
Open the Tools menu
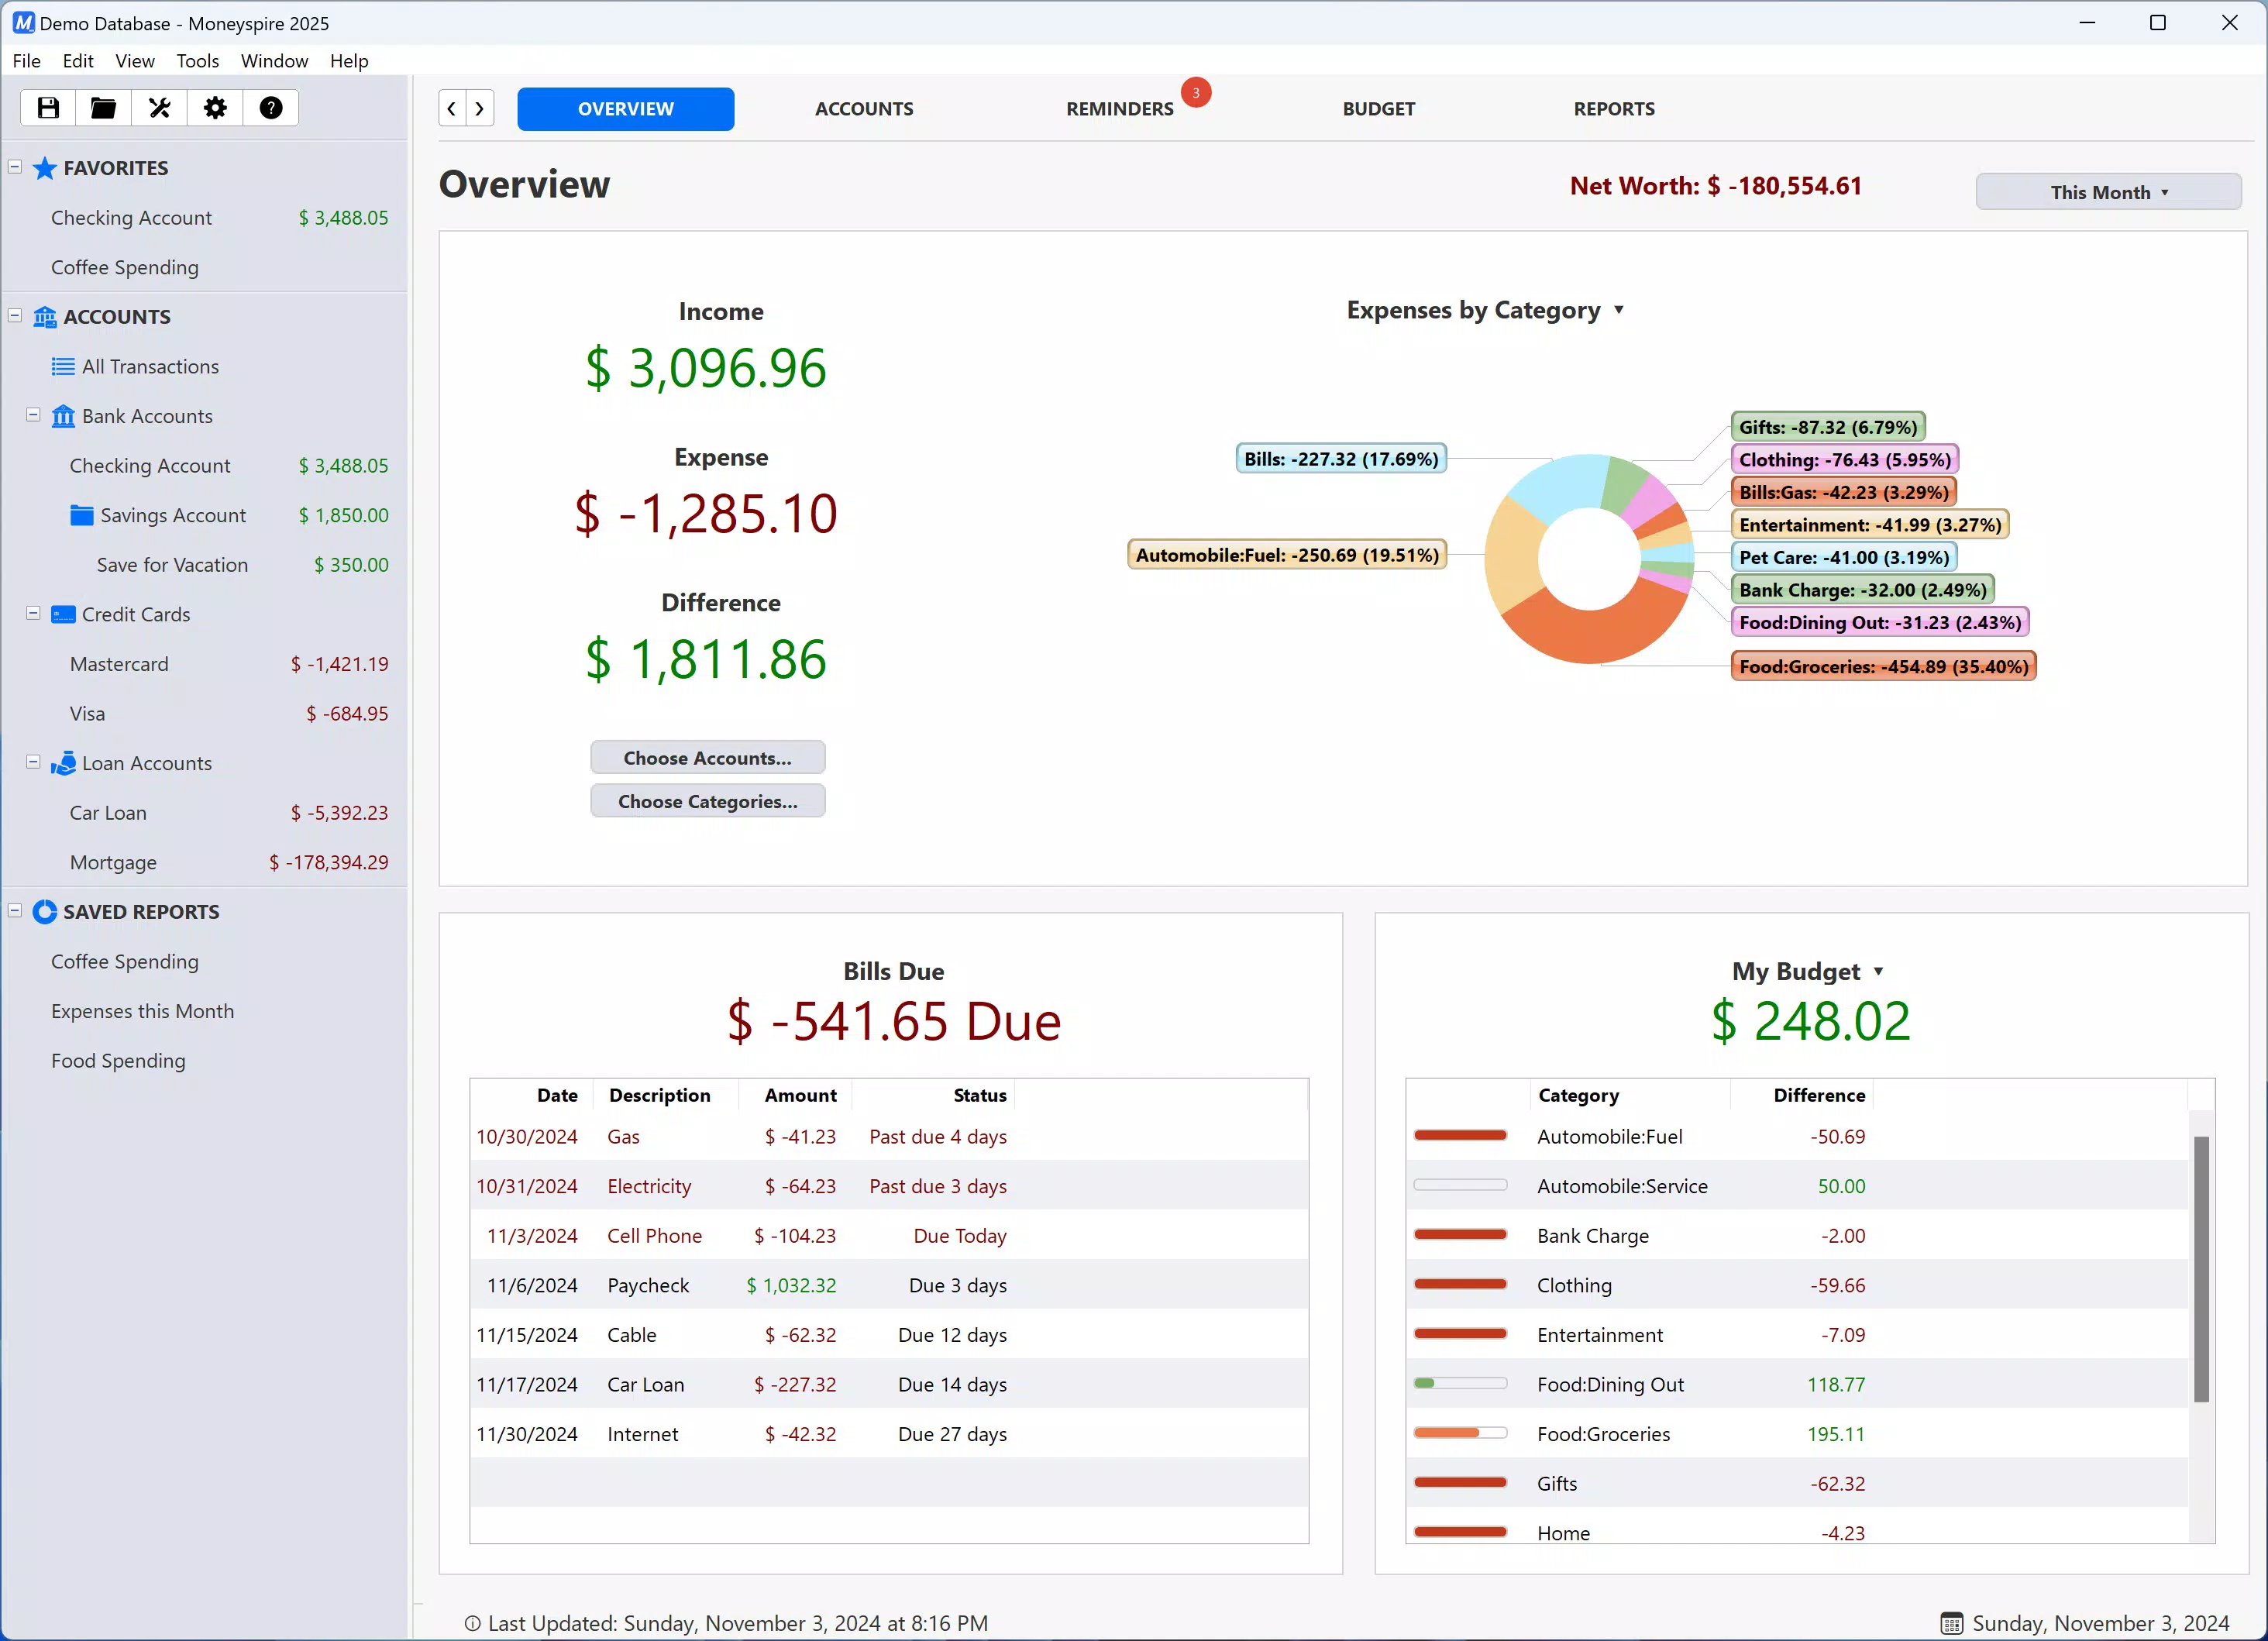tap(198, 61)
